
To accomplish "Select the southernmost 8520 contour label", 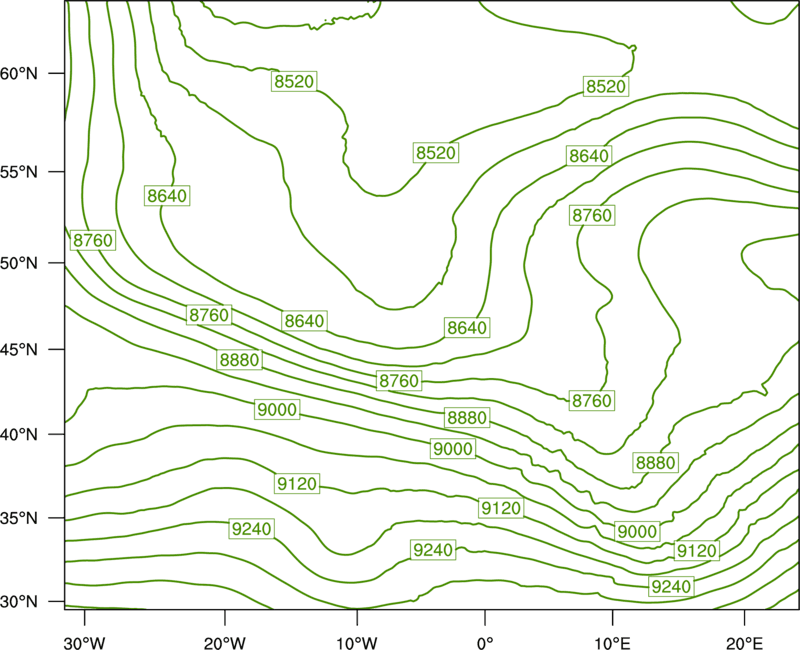I will [x=435, y=153].
